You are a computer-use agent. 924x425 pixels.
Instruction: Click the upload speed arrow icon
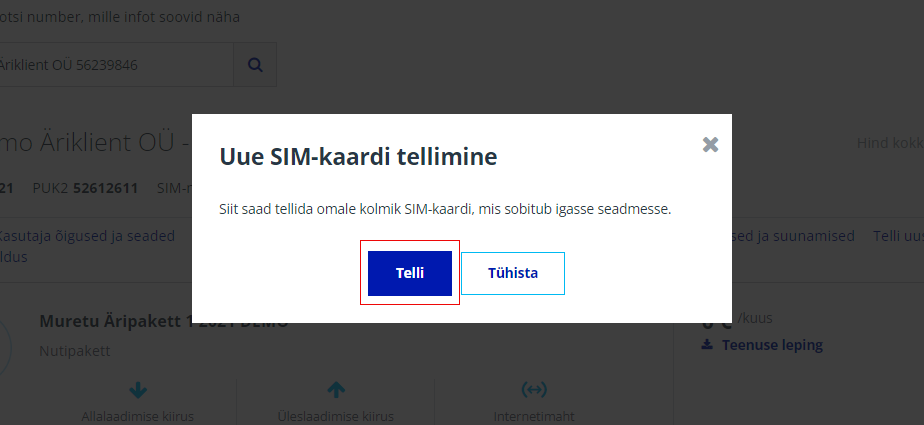click(336, 389)
